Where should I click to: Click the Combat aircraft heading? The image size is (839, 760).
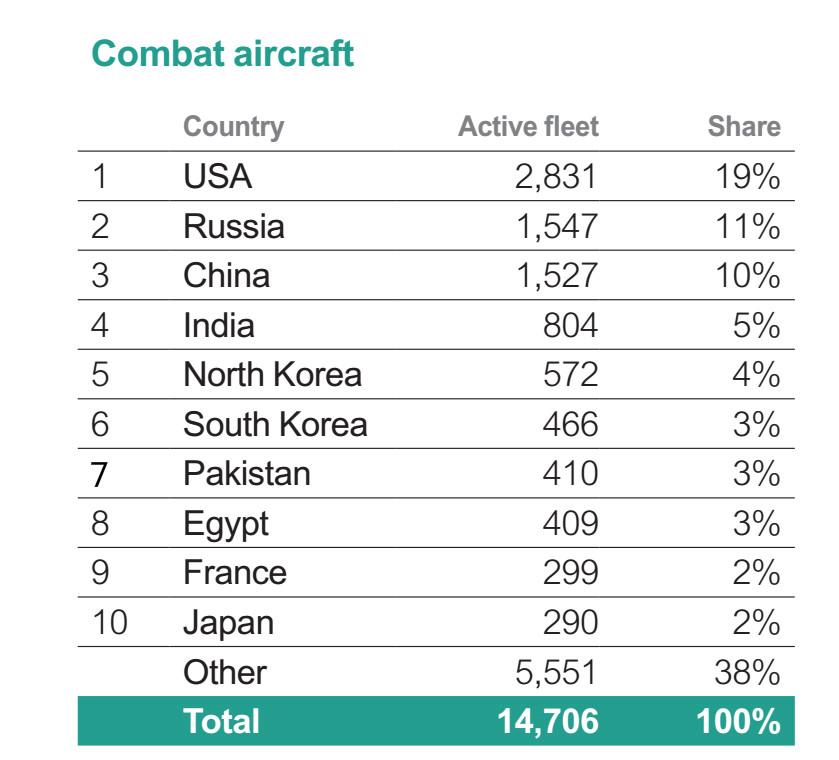pos(223,54)
